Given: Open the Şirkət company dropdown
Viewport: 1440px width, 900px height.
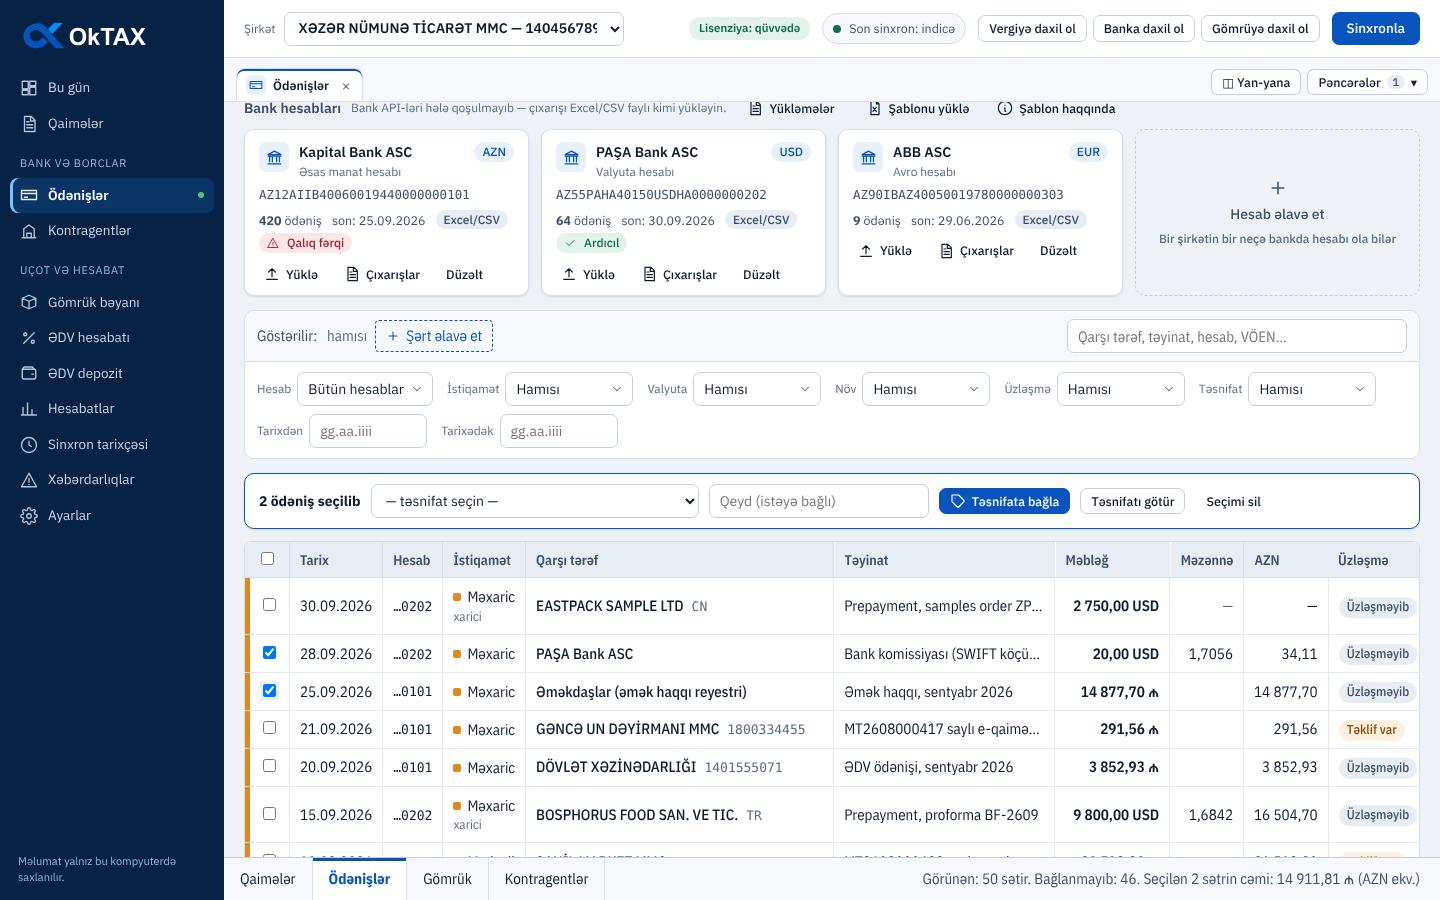Looking at the screenshot, I should pos(454,29).
